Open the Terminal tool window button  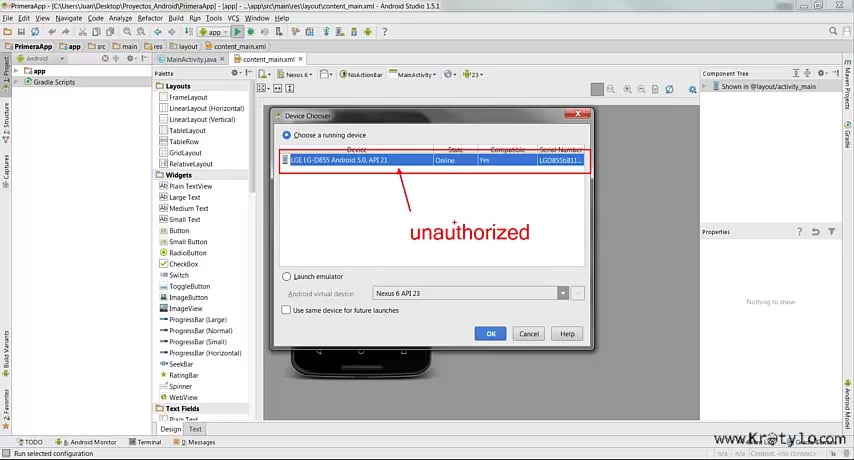(145, 442)
